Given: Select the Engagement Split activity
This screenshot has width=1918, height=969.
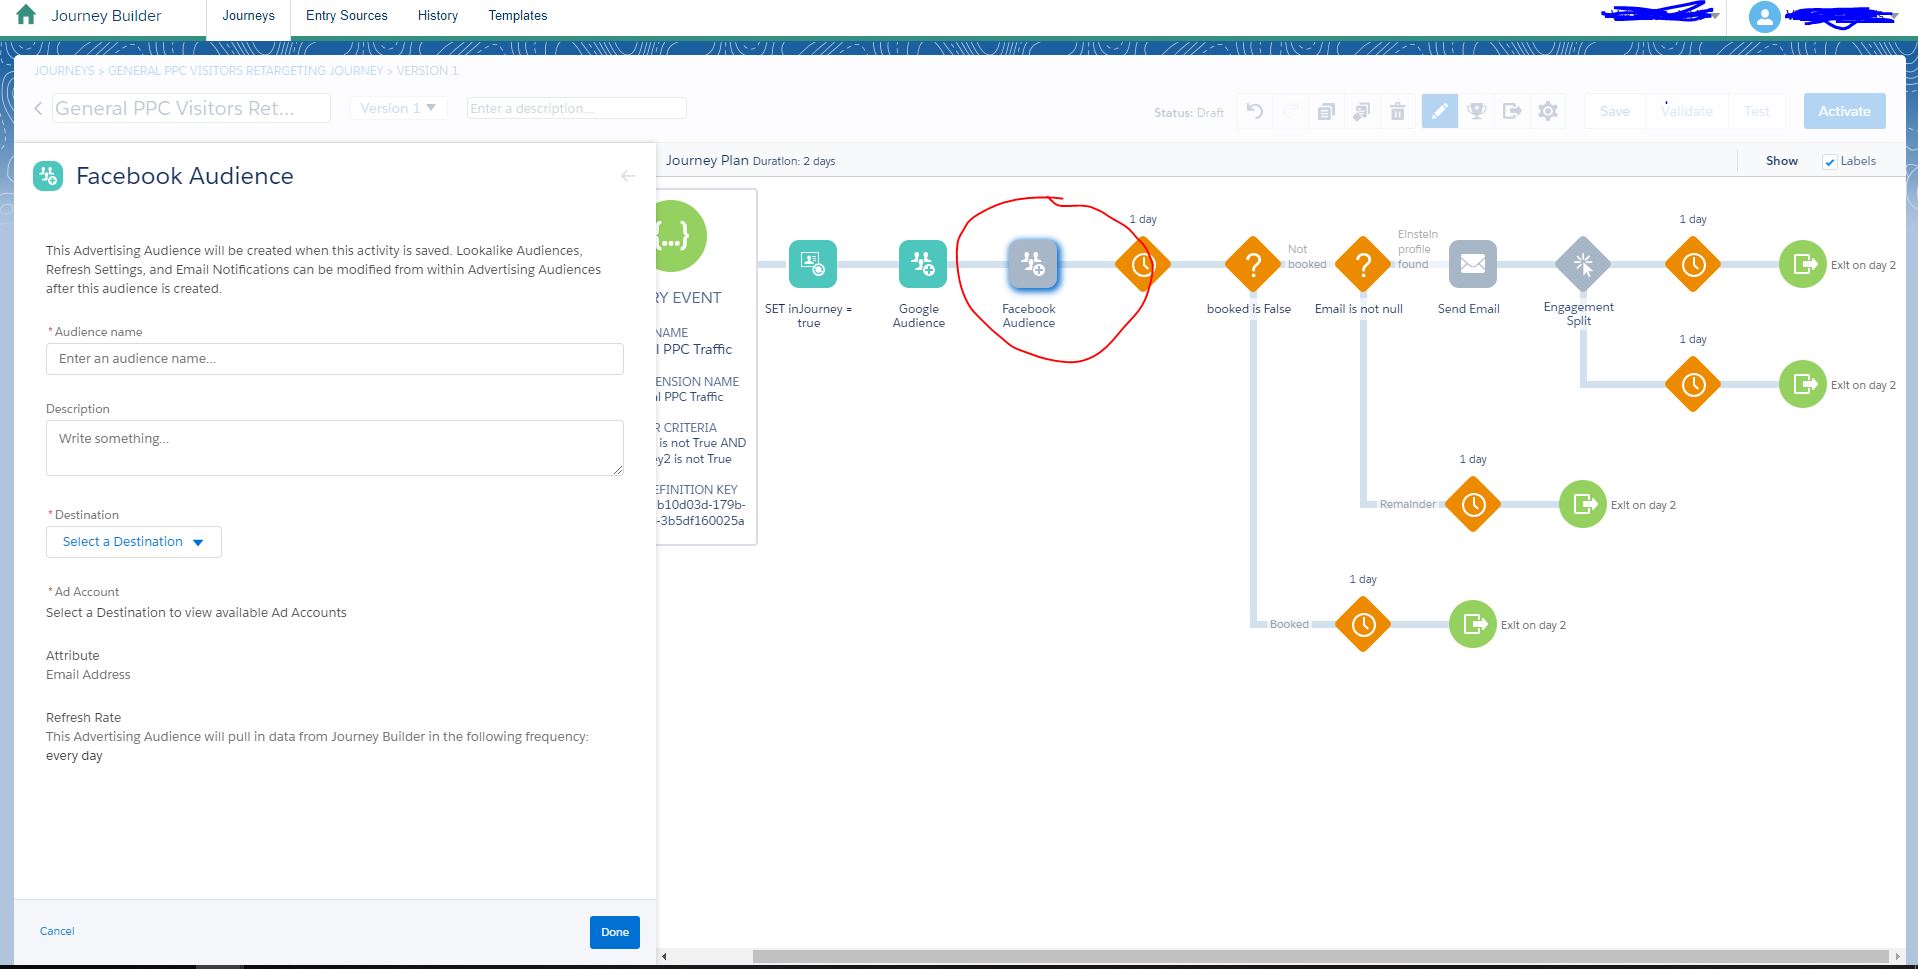Looking at the screenshot, I should pyautogui.click(x=1582, y=264).
